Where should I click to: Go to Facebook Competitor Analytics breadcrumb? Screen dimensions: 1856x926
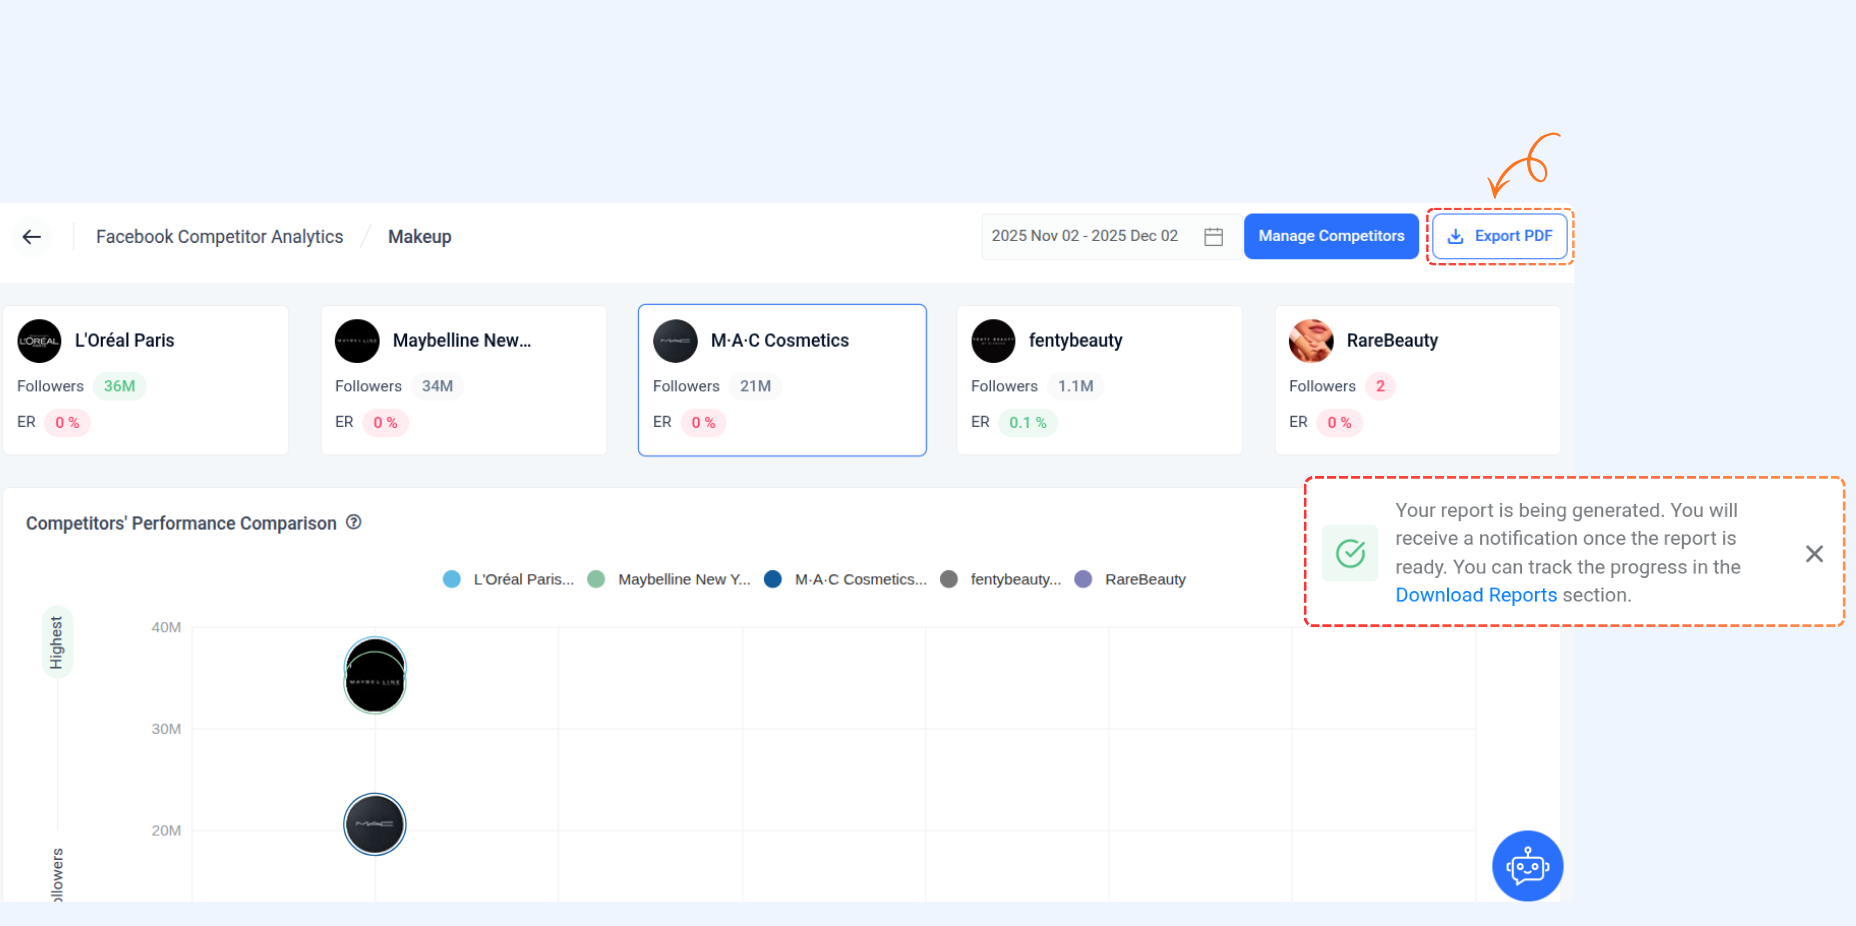(x=219, y=237)
